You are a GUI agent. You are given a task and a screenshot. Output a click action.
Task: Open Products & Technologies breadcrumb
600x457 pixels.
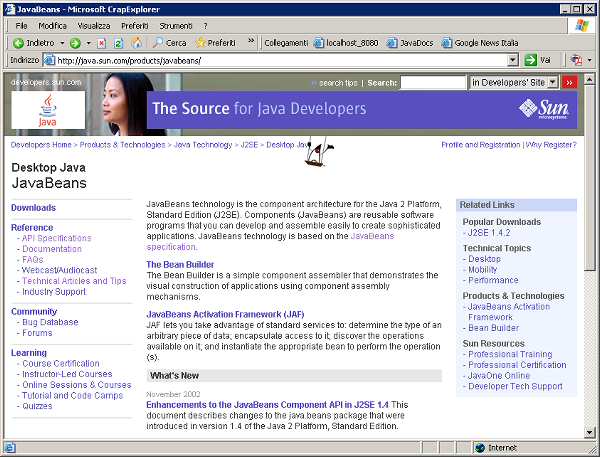122,145
